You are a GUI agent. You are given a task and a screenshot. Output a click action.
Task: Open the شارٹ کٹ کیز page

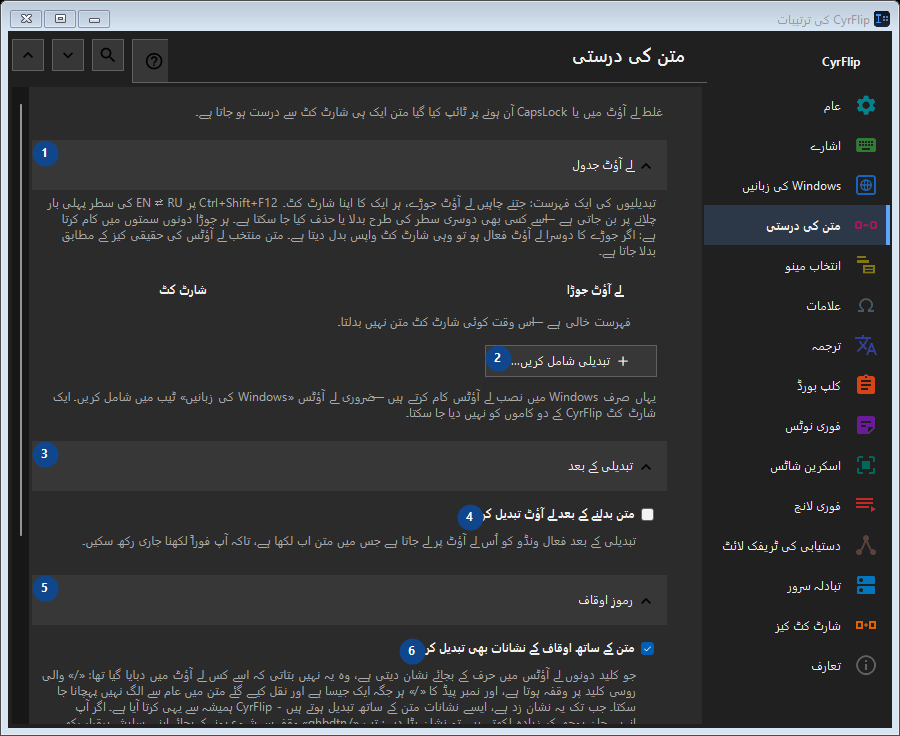coord(797,625)
